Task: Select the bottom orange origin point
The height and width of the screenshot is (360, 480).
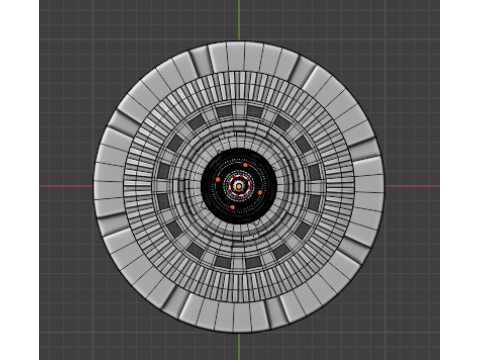Action: click(x=232, y=207)
